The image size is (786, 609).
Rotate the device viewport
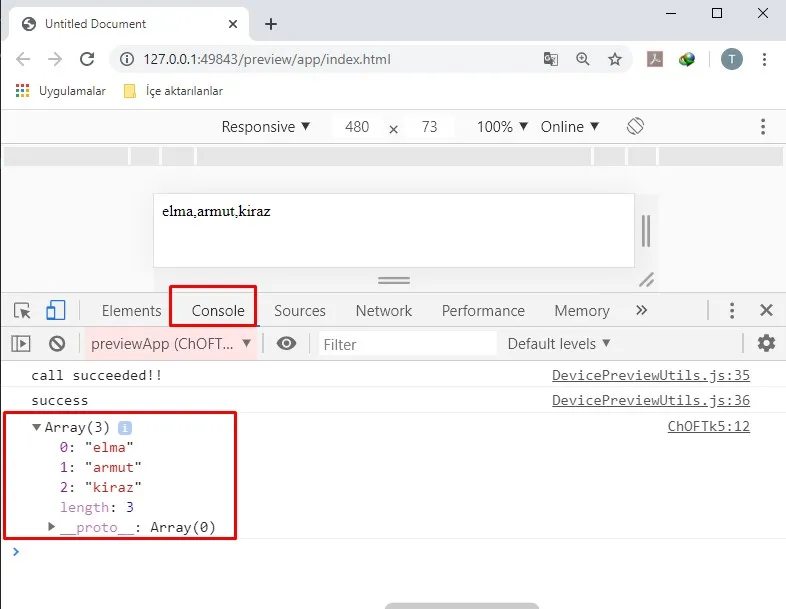point(635,126)
